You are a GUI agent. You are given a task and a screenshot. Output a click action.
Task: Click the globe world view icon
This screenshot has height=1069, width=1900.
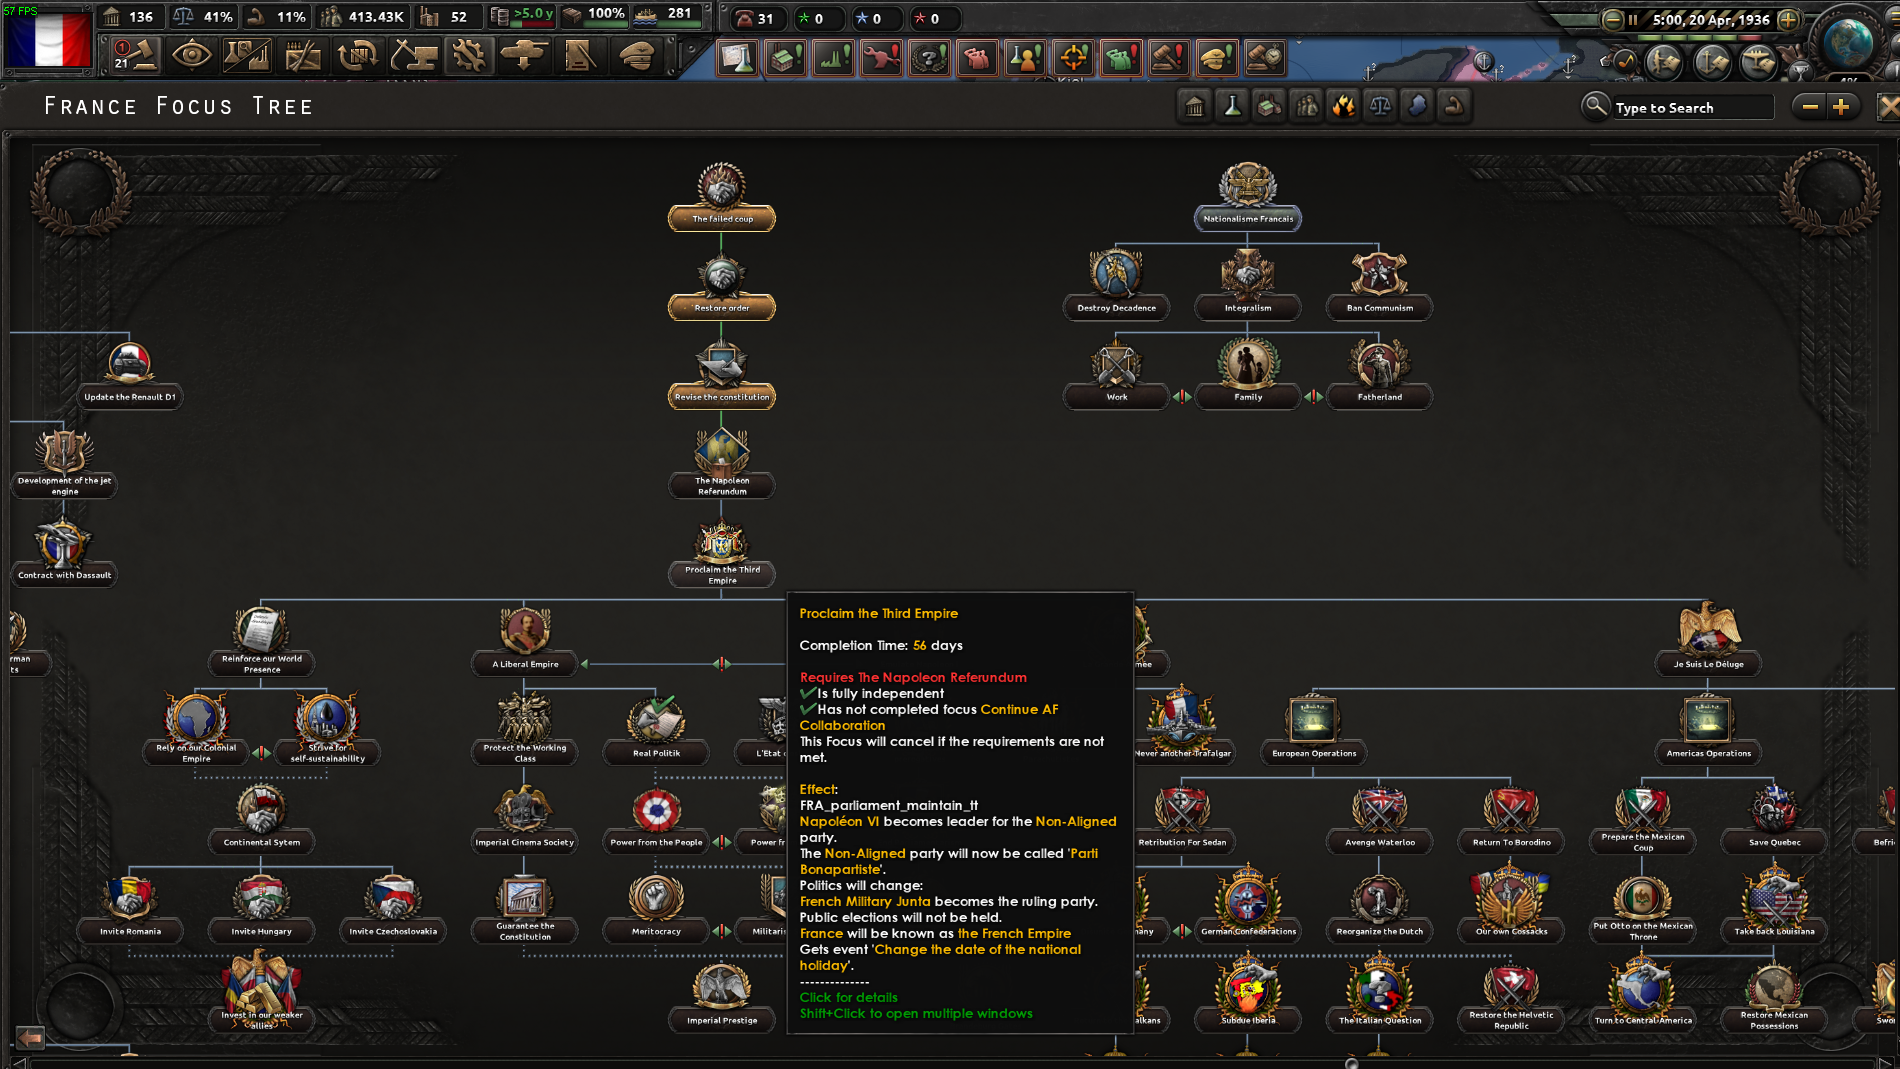(x=1846, y=42)
